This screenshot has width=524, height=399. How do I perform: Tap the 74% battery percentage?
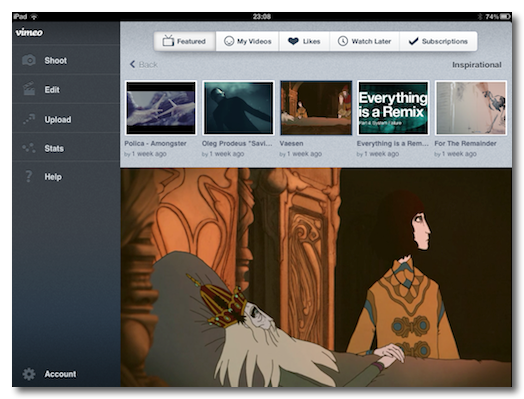coord(492,16)
